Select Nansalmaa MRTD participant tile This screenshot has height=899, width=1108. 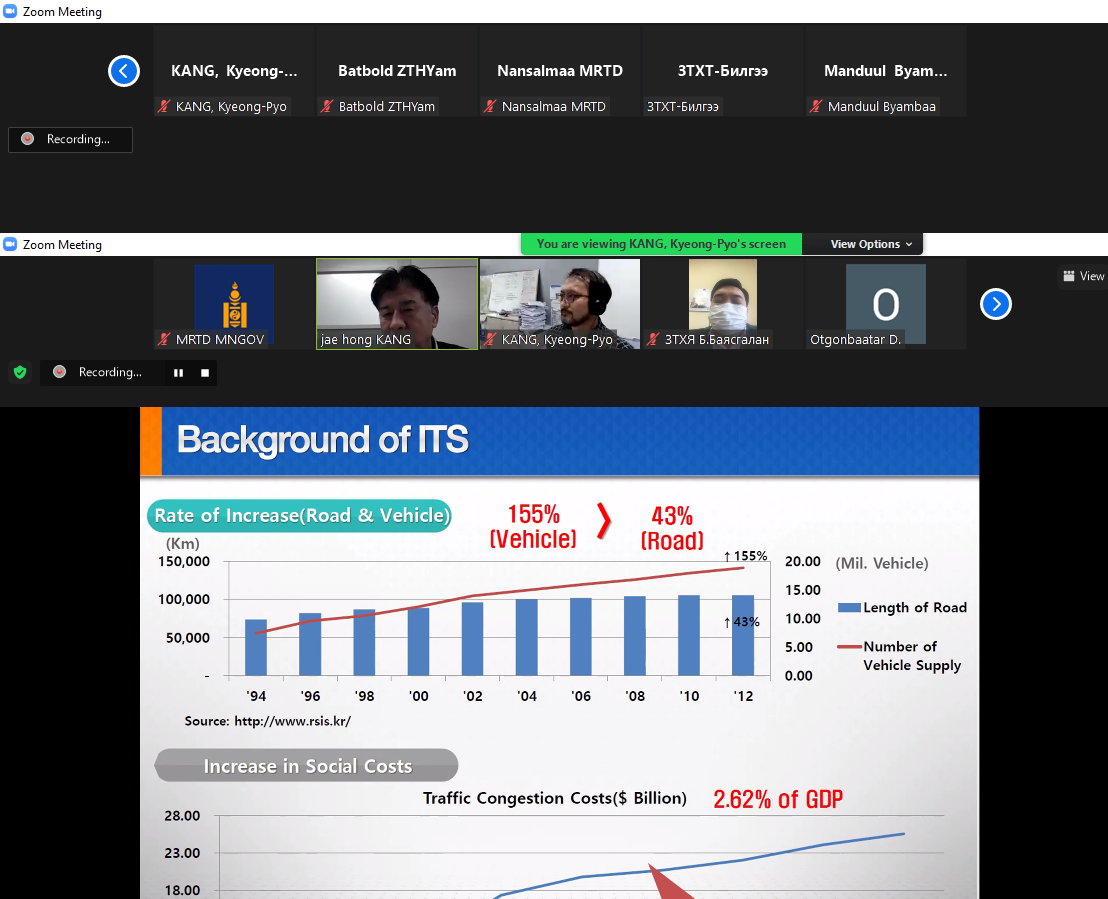[x=560, y=72]
